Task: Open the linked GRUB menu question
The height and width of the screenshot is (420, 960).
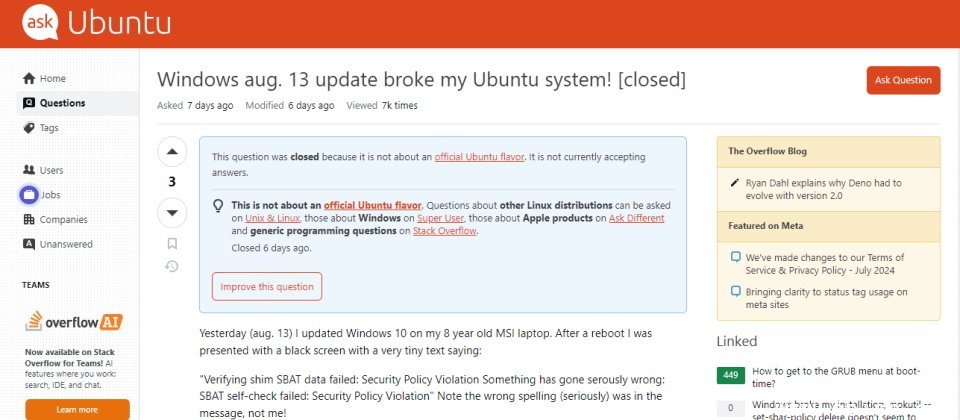Action: coord(836,377)
